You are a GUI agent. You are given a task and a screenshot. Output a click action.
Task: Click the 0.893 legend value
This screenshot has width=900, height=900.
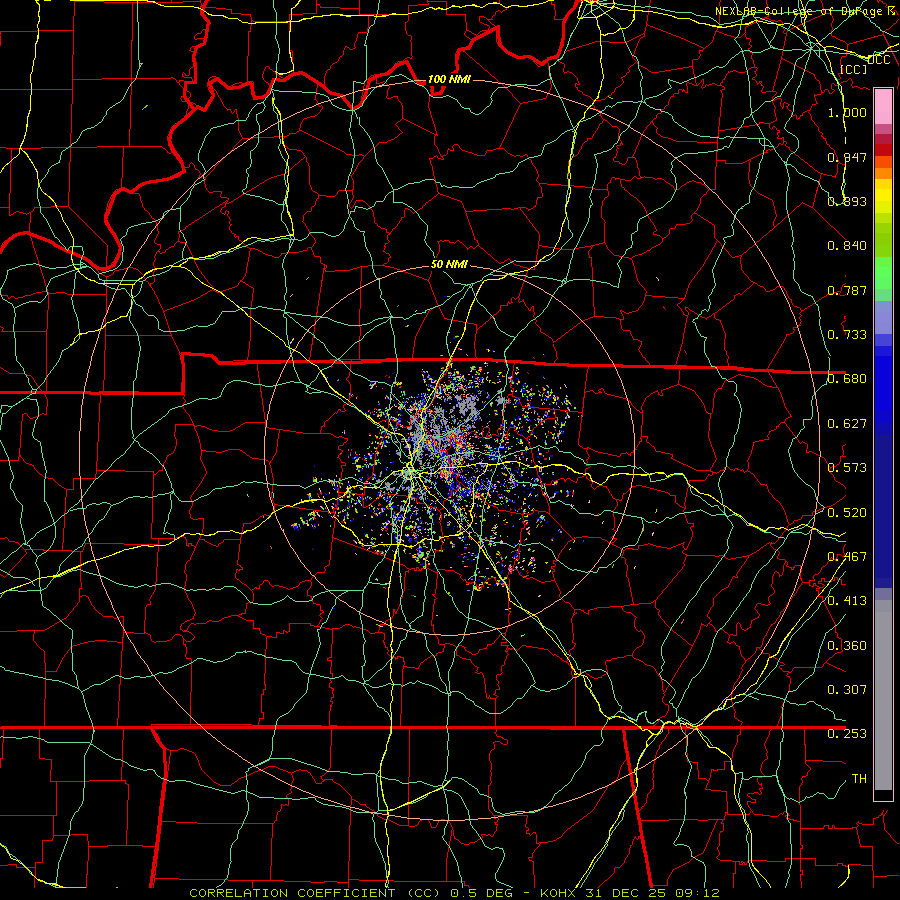click(847, 201)
